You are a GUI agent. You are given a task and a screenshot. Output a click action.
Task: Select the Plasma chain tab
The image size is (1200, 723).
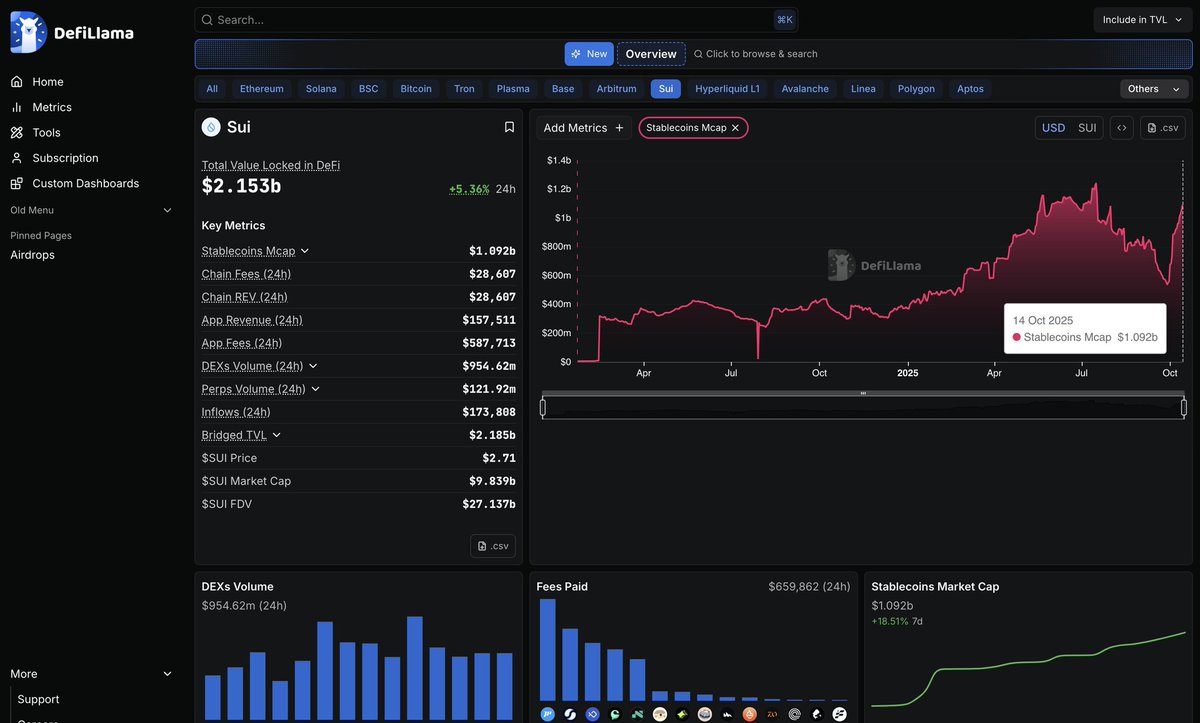tap(514, 89)
